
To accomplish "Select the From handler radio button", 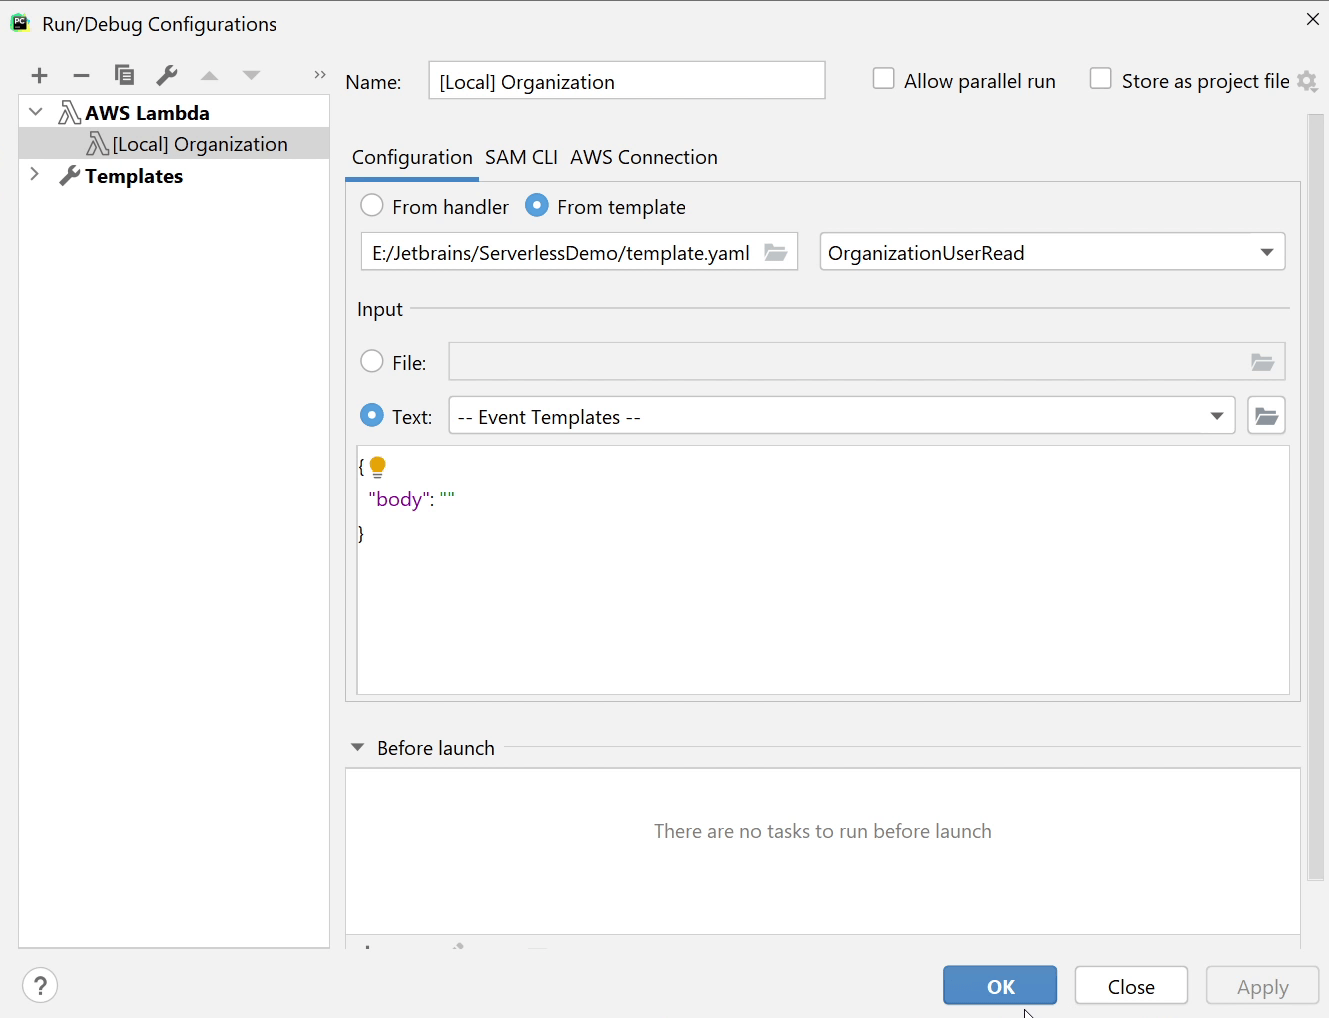I will (x=372, y=206).
